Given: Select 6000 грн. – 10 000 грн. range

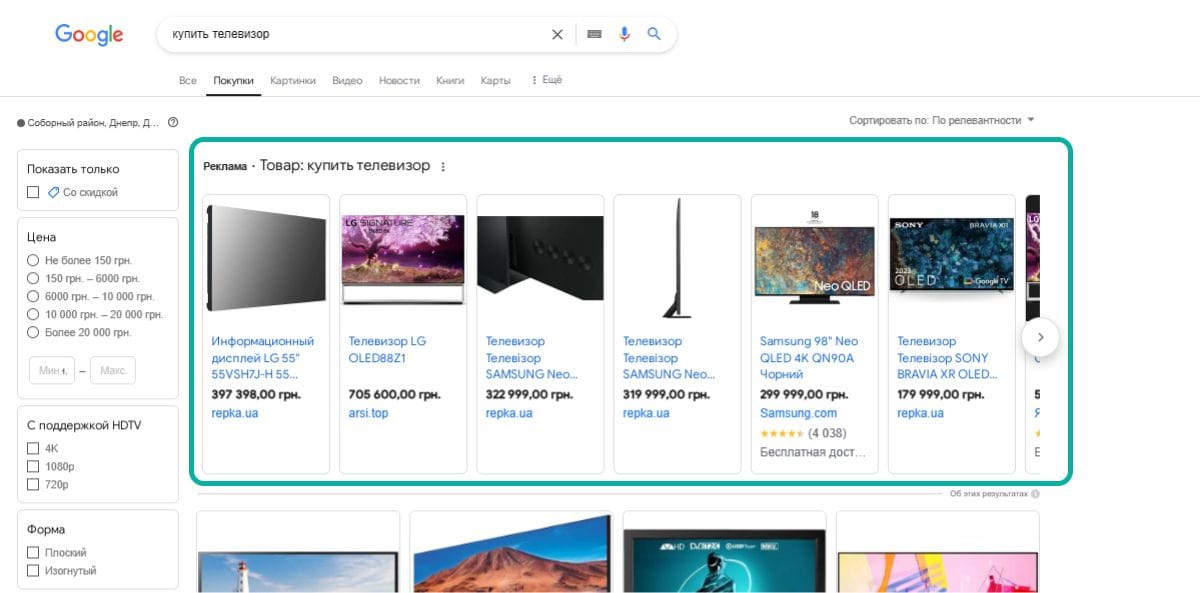Looking at the screenshot, I should point(33,296).
